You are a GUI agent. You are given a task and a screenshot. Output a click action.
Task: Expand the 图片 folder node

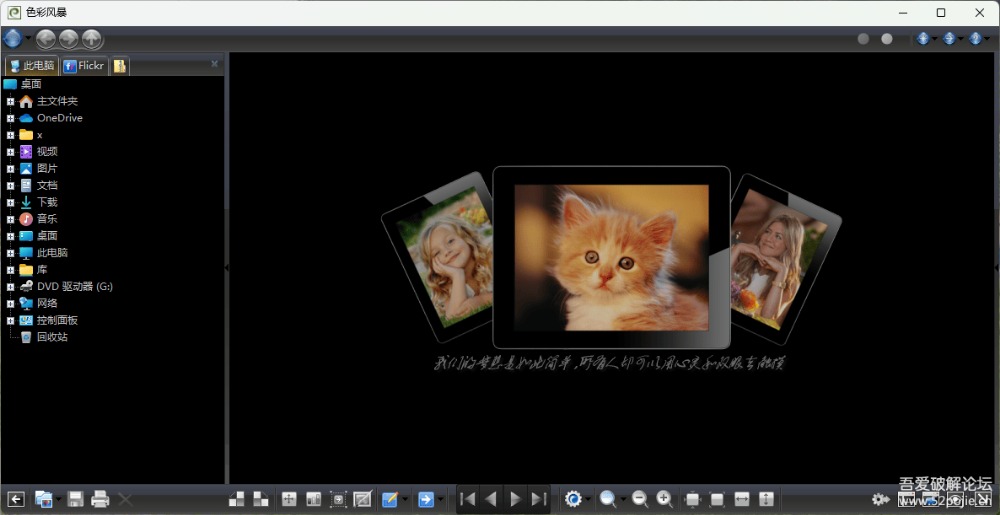coord(10,169)
